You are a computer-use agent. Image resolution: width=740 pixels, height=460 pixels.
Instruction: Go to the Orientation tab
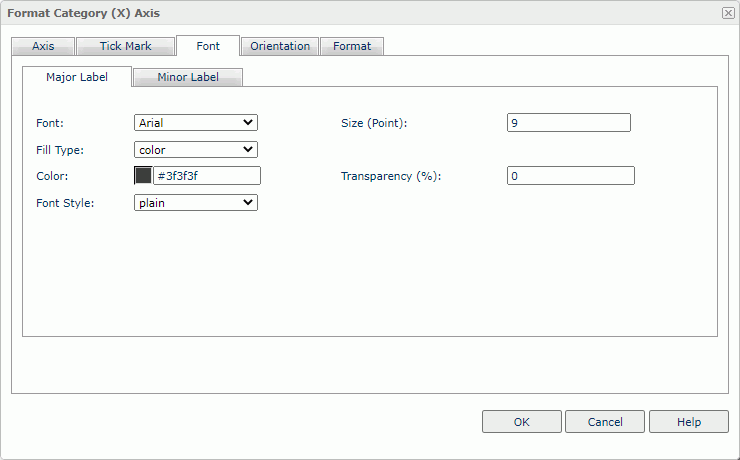pos(280,46)
